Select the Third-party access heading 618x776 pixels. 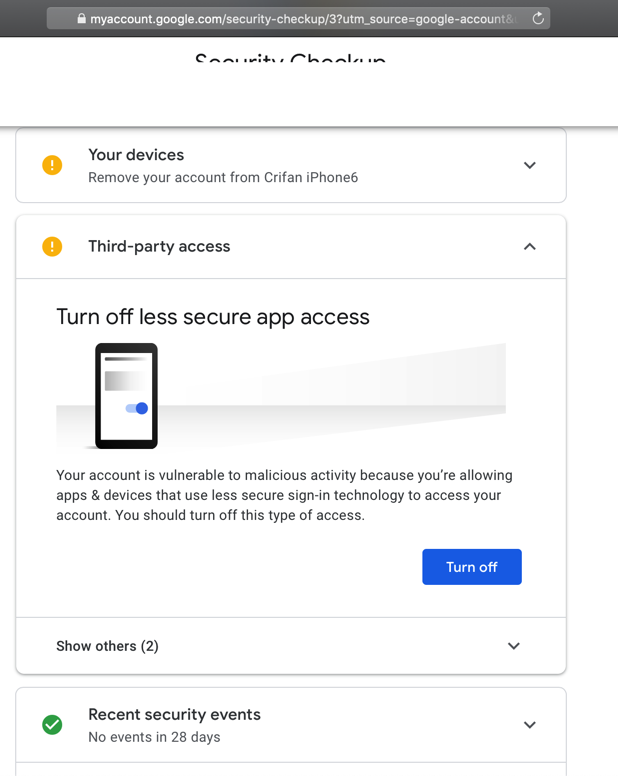159,246
